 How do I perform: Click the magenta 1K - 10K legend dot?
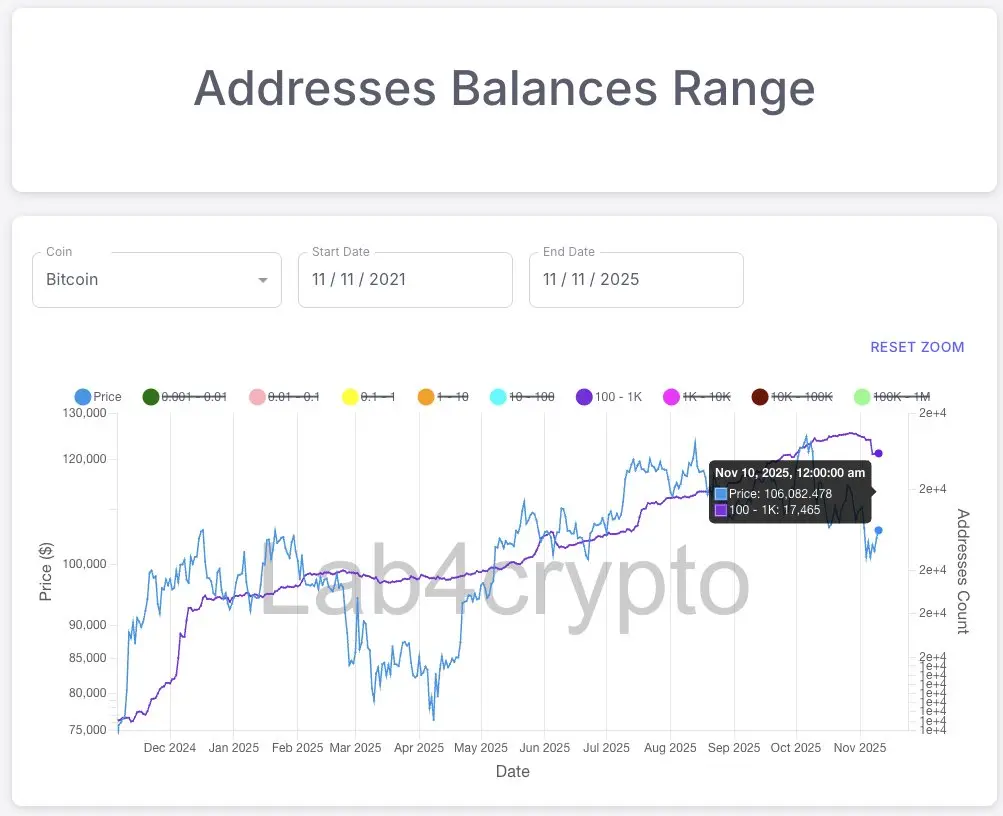[x=672, y=397]
